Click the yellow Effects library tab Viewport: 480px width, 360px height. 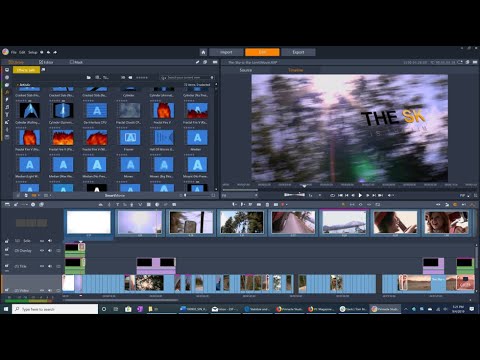click(x=26, y=70)
